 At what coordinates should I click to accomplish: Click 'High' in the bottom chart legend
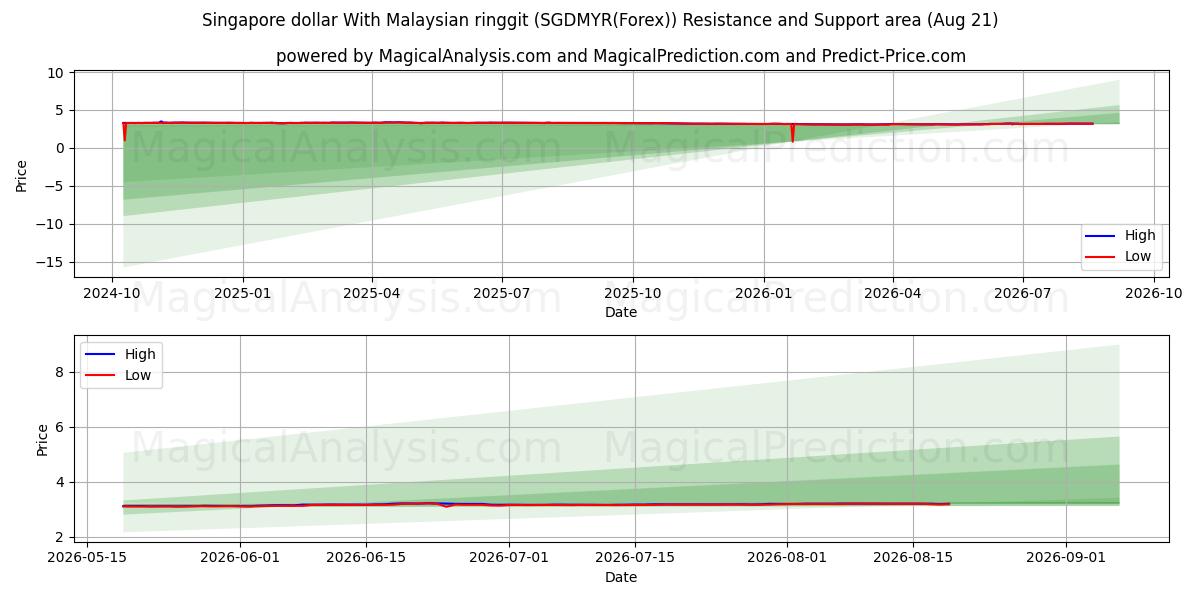pos(140,354)
